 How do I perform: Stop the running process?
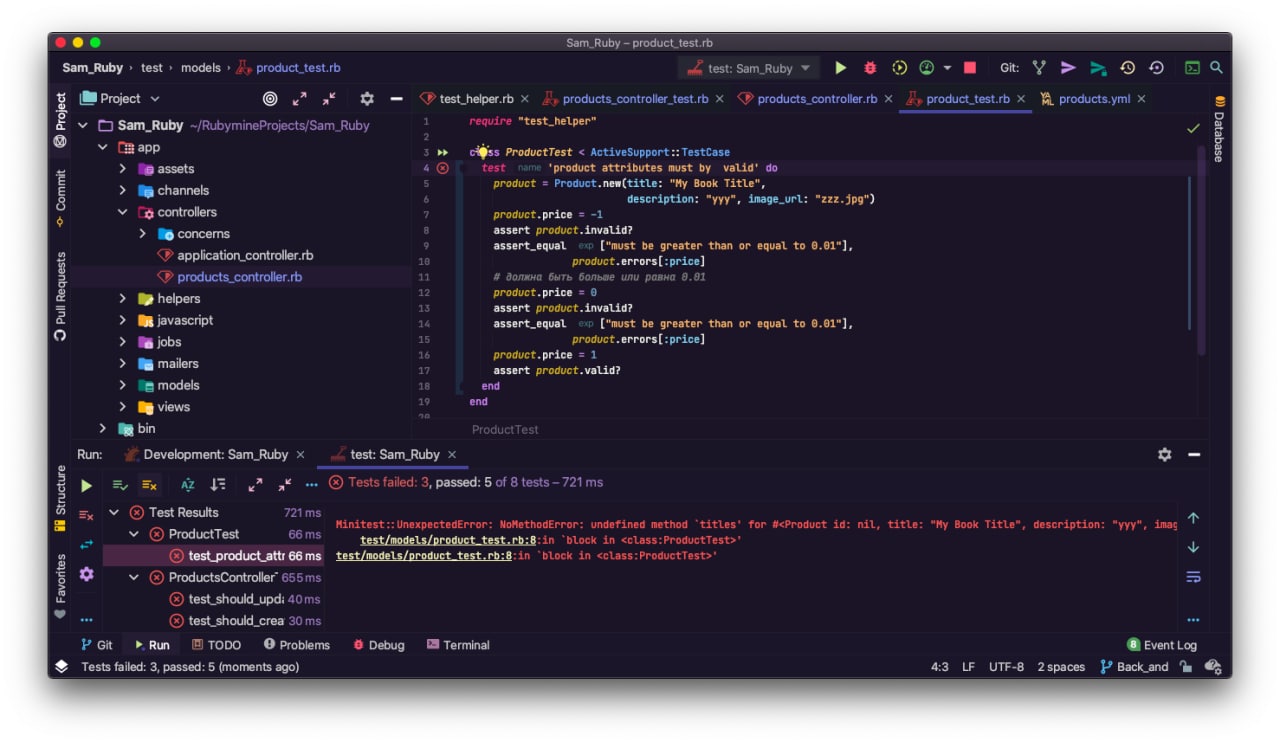tap(969, 68)
